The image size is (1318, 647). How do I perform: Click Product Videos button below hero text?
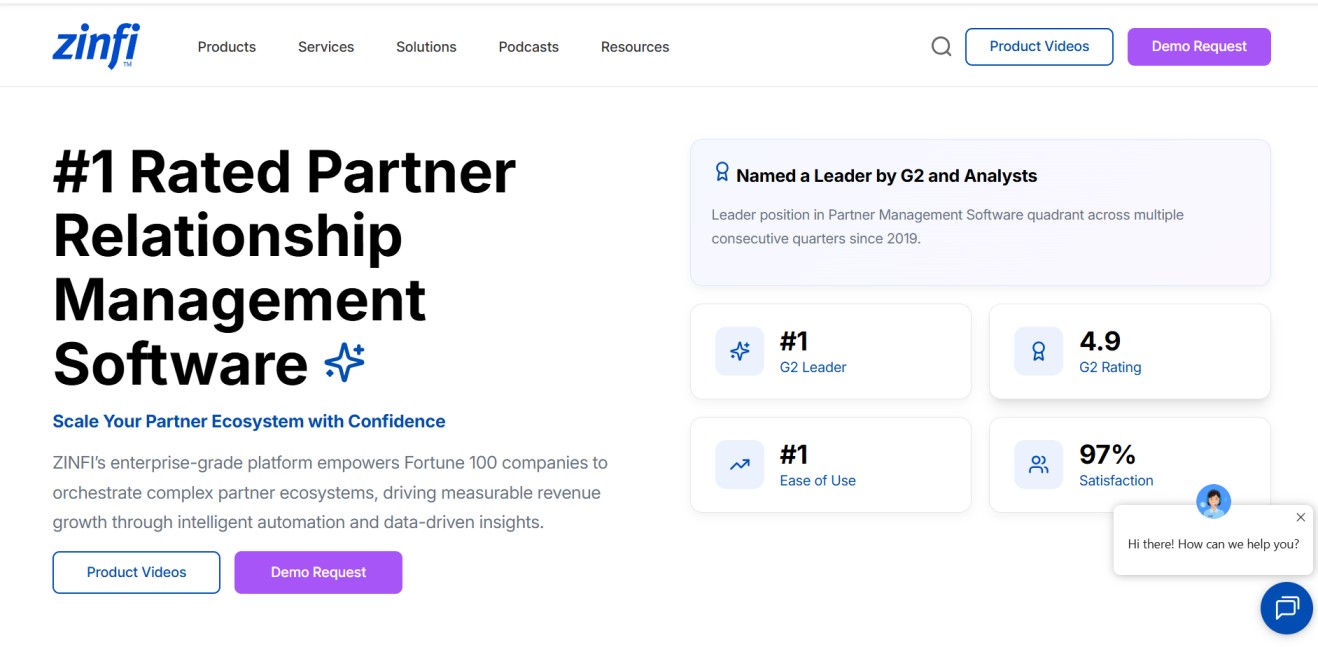(136, 572)
